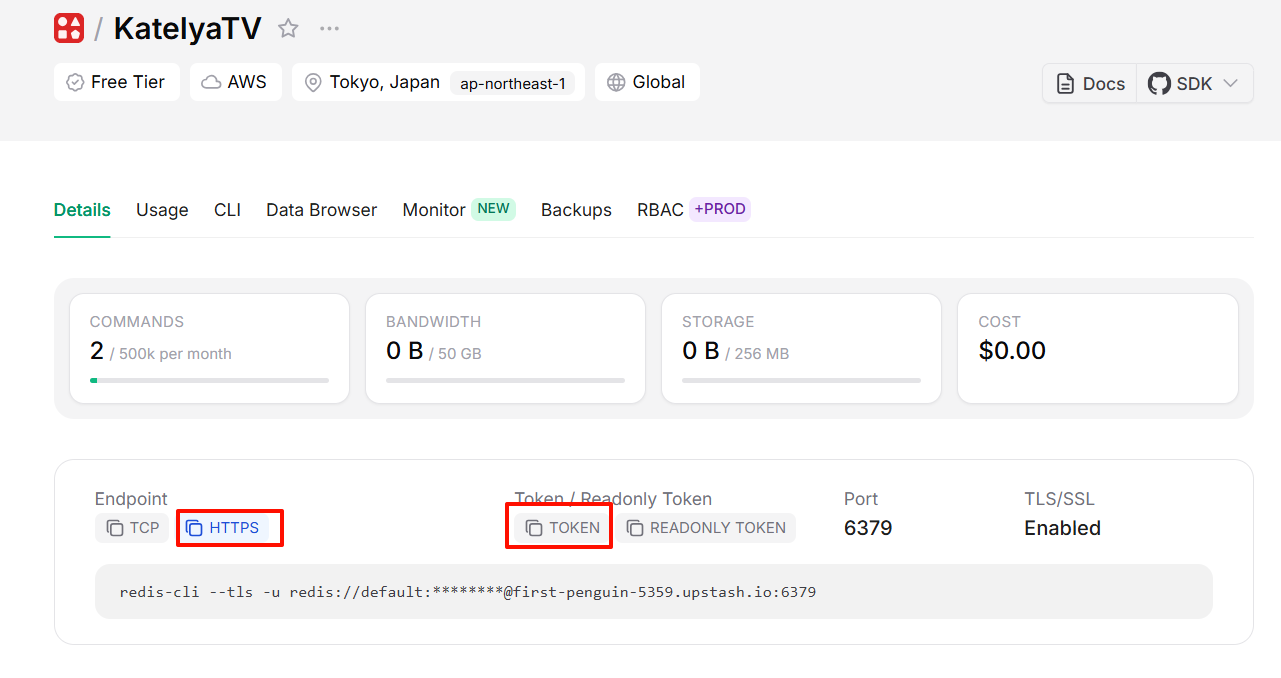Click the NEW badge next to Monitor
The image size is (1281, 678).
(x=493, y=209)
